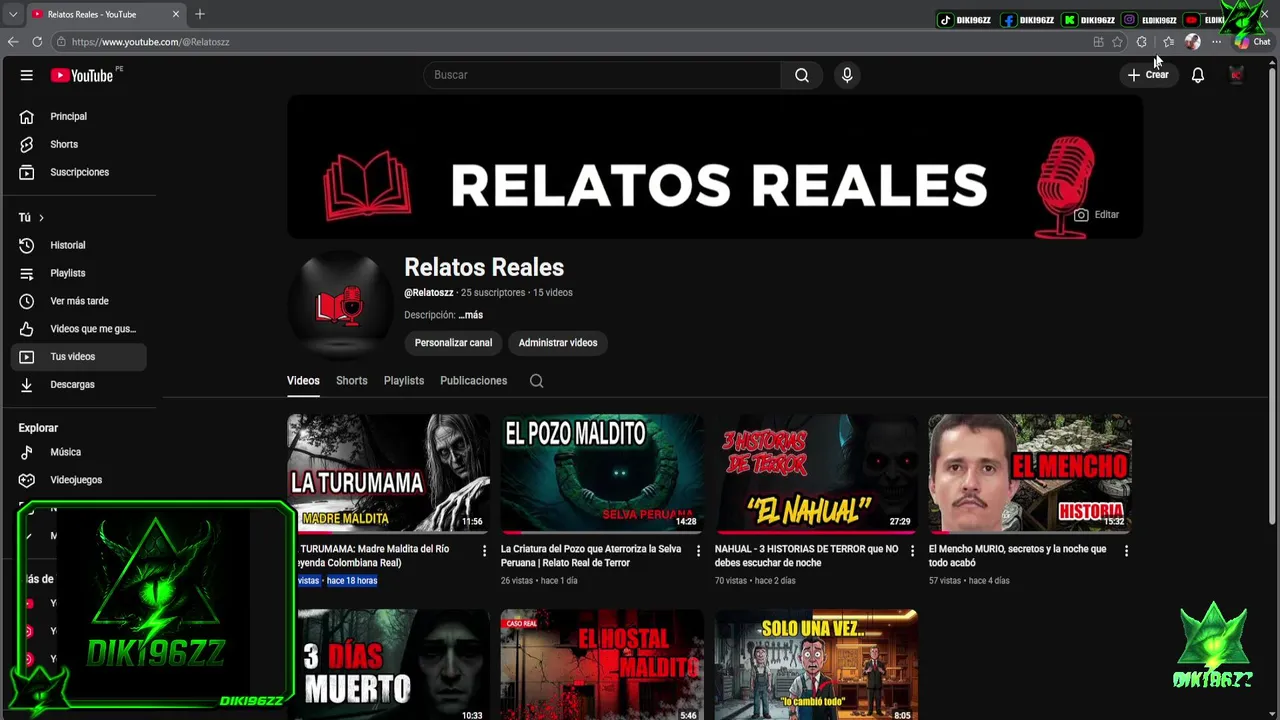Select the Shorts channel tab

[351, 381]
